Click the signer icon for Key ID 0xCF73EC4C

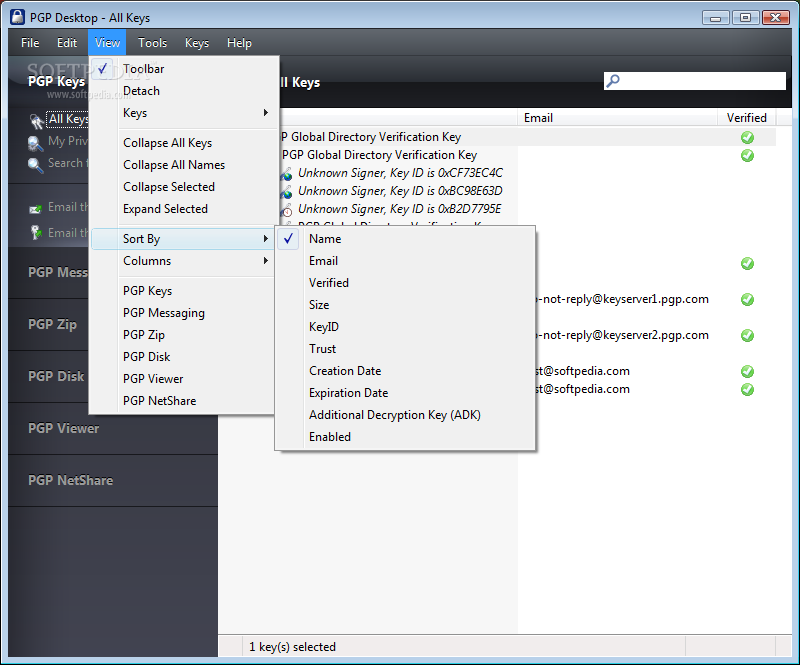click(x=286, y=174)
